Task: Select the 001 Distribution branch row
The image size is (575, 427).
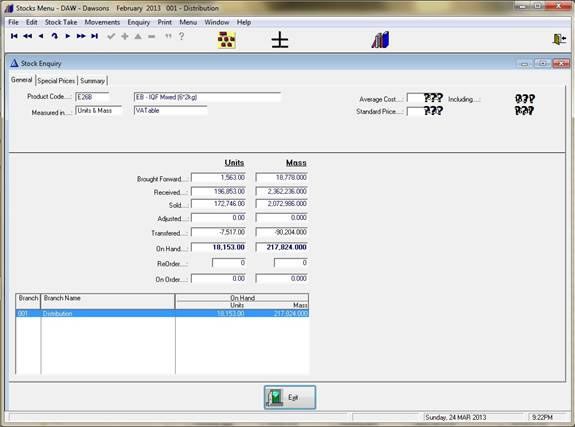Action: 162,314
